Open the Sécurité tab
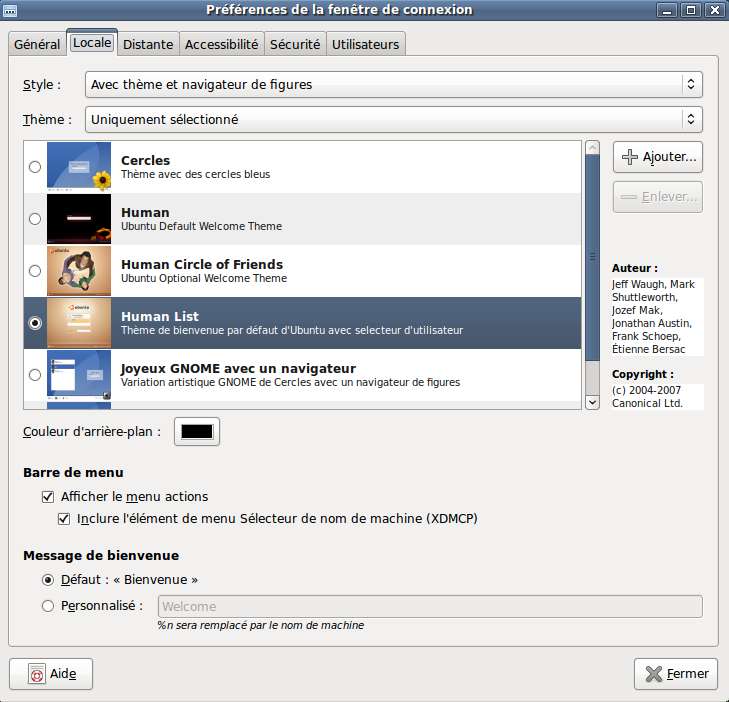The width and height of the screenshot is (729, 702). 295,44
